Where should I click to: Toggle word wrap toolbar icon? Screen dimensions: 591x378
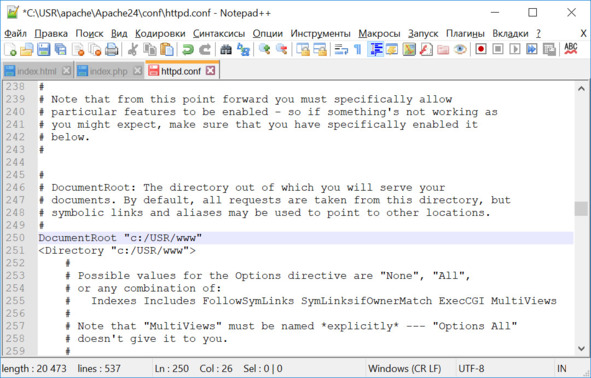pyautogui.click(x=341, y=49)
